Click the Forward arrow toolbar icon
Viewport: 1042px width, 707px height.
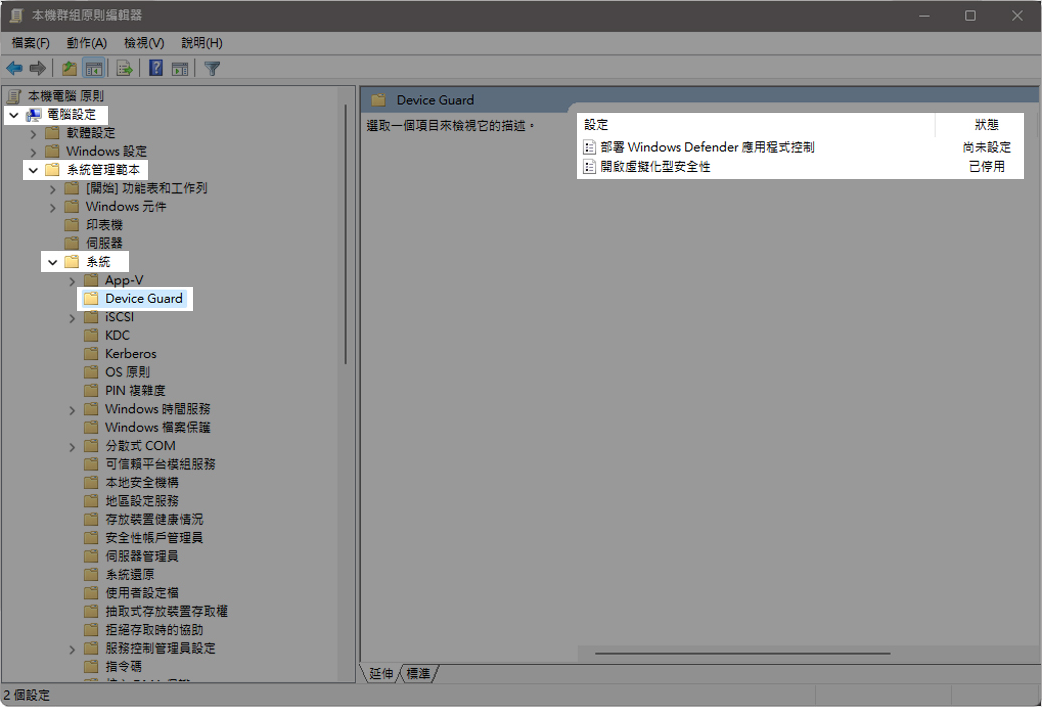tap(38, 68)
